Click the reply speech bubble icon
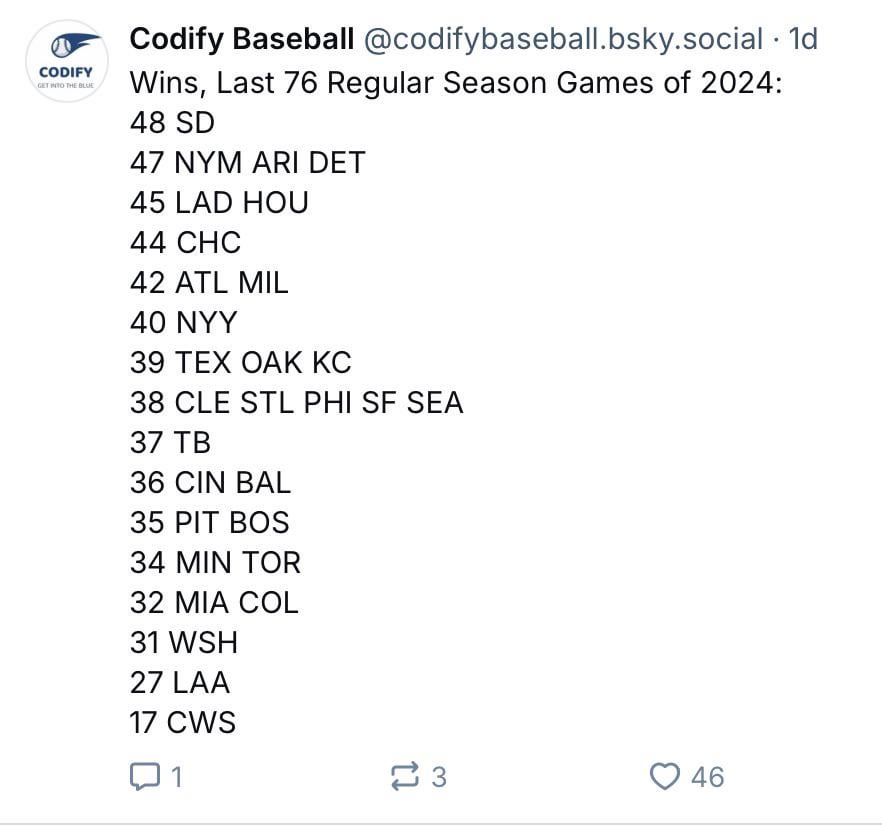Screen dimensions: 882x826 click(x=145, y=776)
